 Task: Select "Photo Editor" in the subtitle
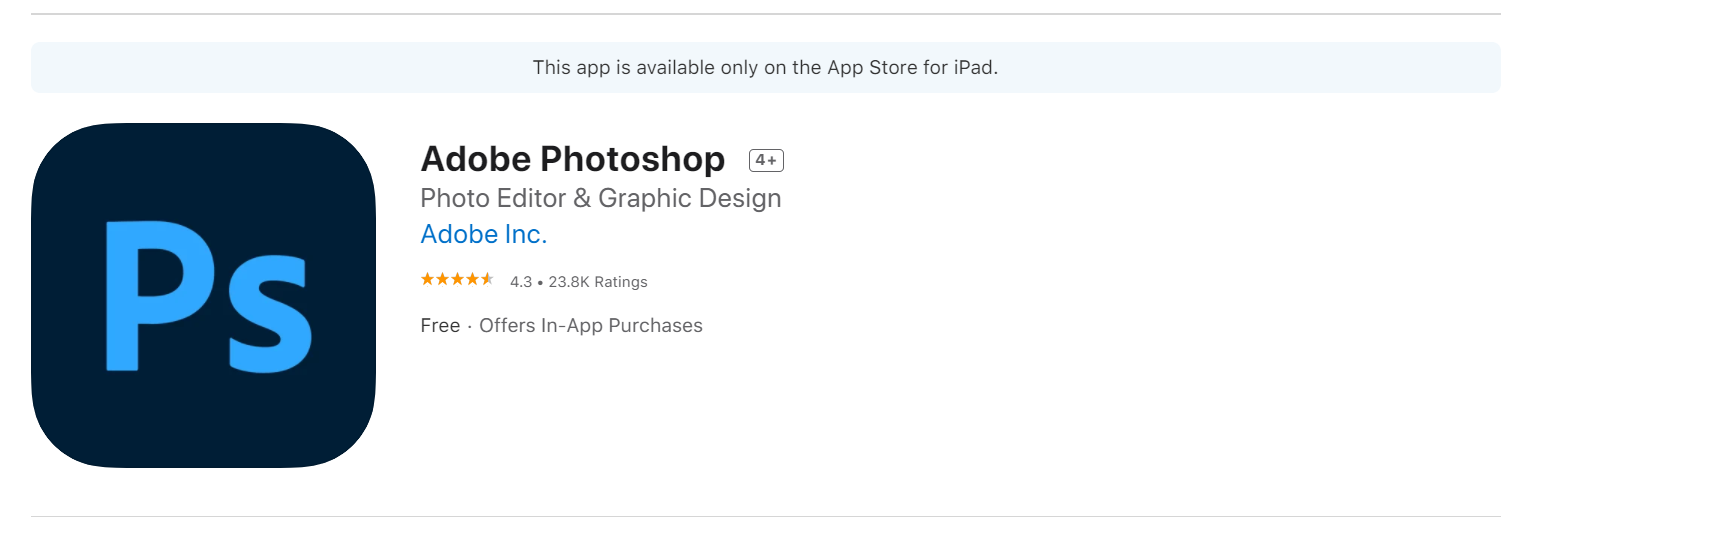(x=493, y=198)
